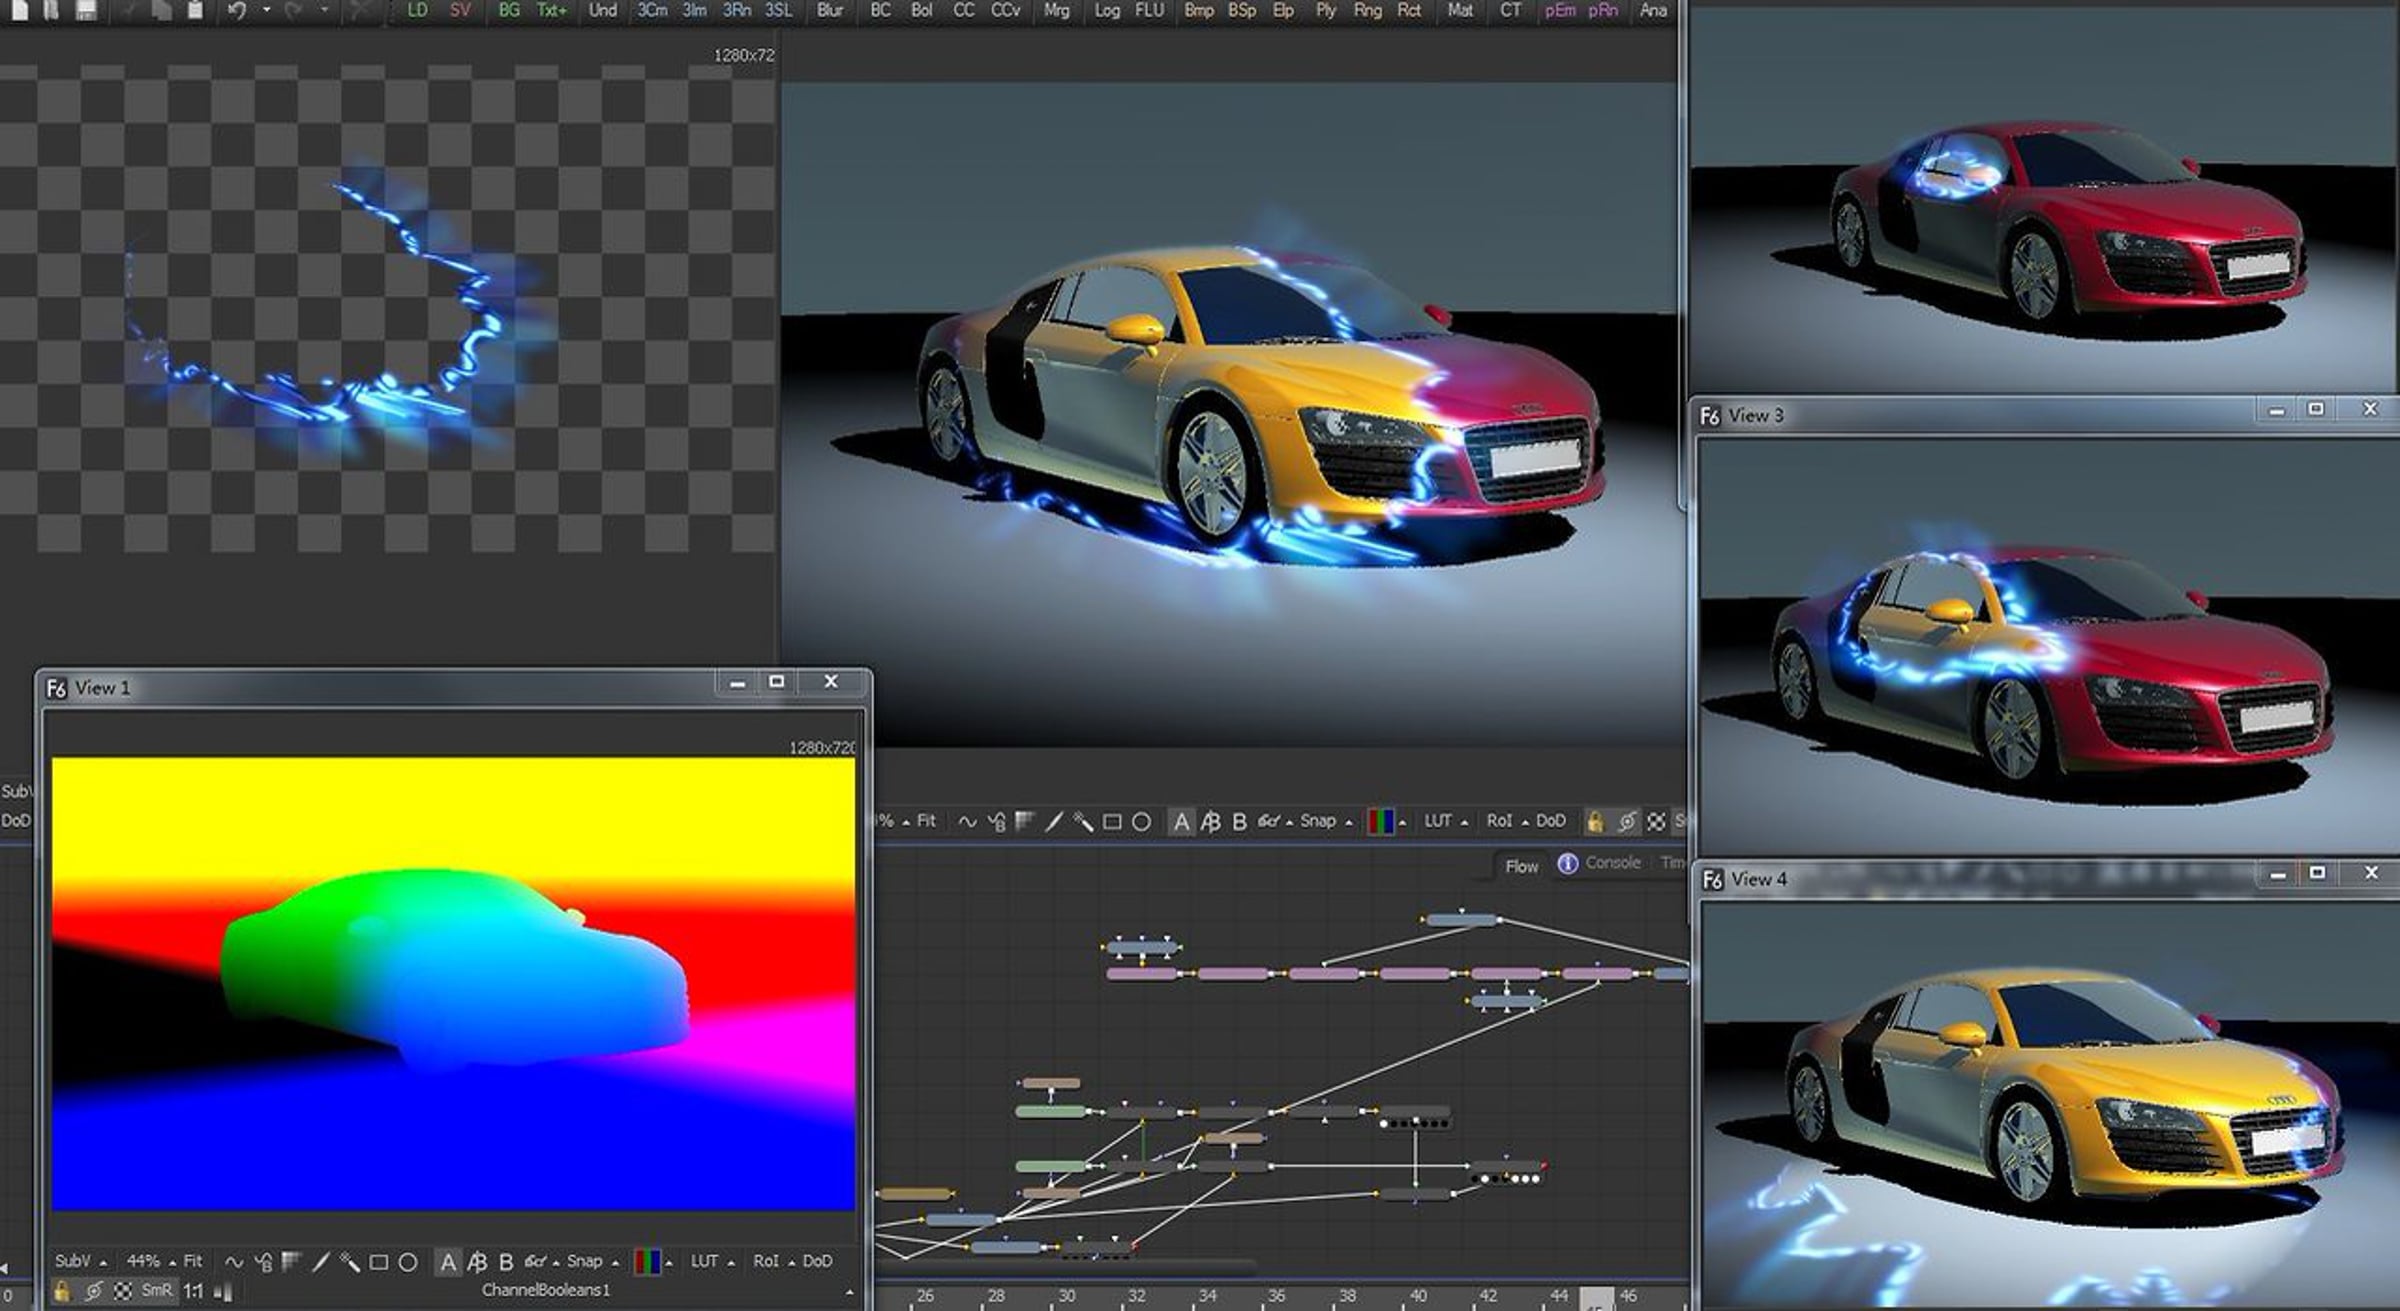
Task: Open the LUT dropdown in main viewer toolbar
Action: [x=1446, y=822]
